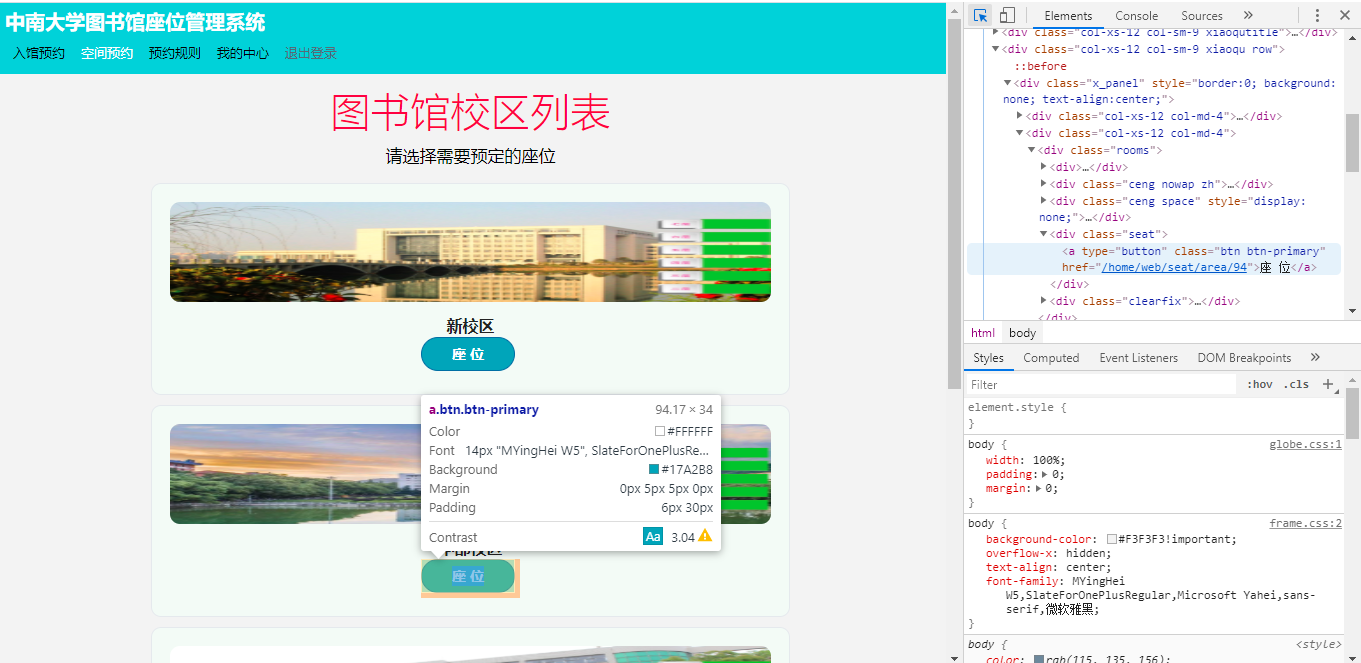Image resolution: width=1361 pixels, height=663 pixels.
Task: Open 入馆预约 navigation menu item
Action: click(39, 54)
